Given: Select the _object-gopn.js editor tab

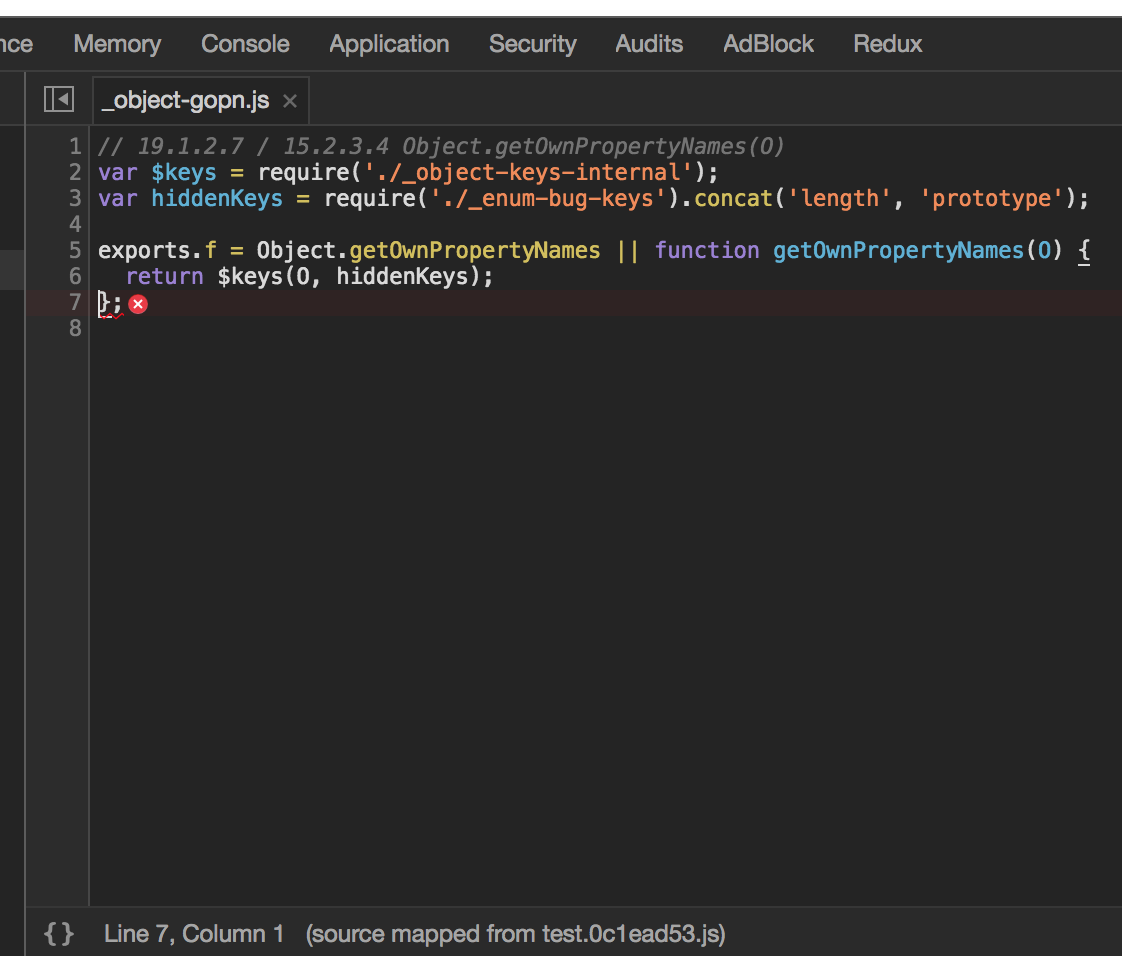Looking at the screenshot, I should (184, 100).
